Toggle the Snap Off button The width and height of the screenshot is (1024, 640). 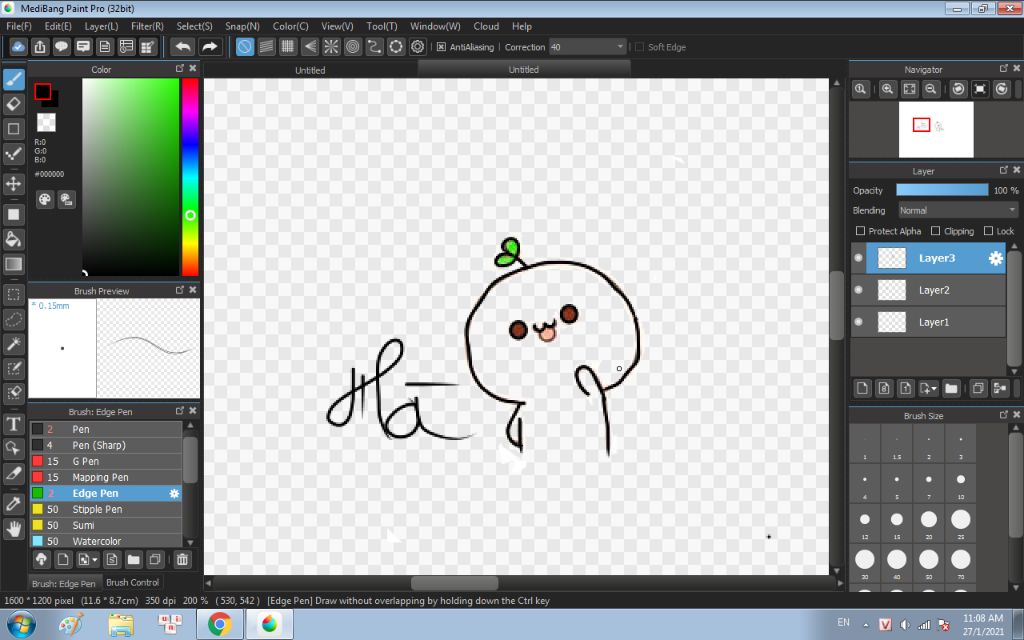coord(245,47)
